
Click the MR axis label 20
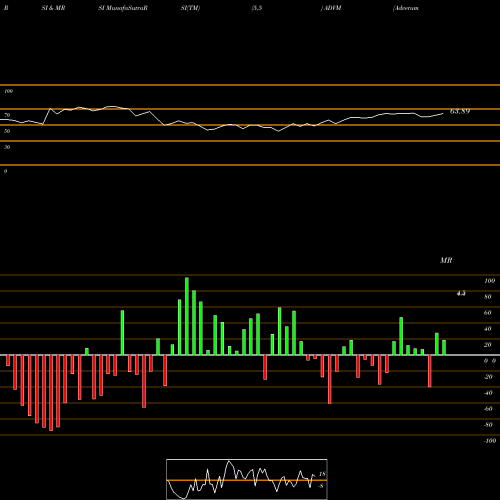point(488,345)
